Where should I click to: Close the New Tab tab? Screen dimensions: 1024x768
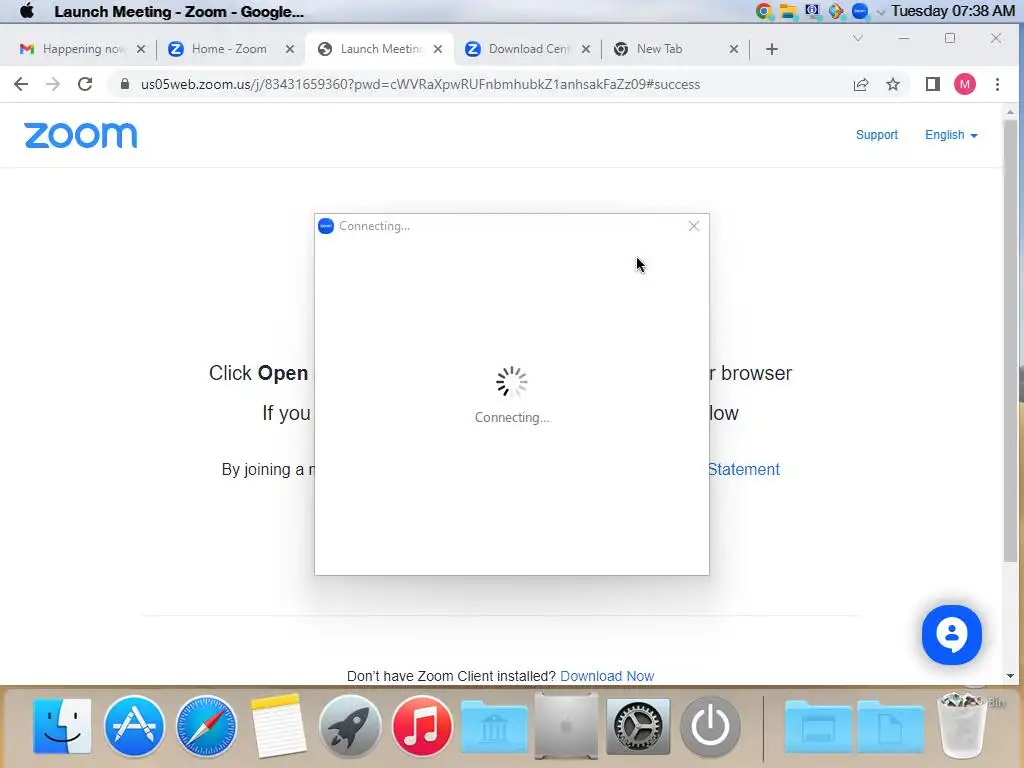click(x=734, y=49)
